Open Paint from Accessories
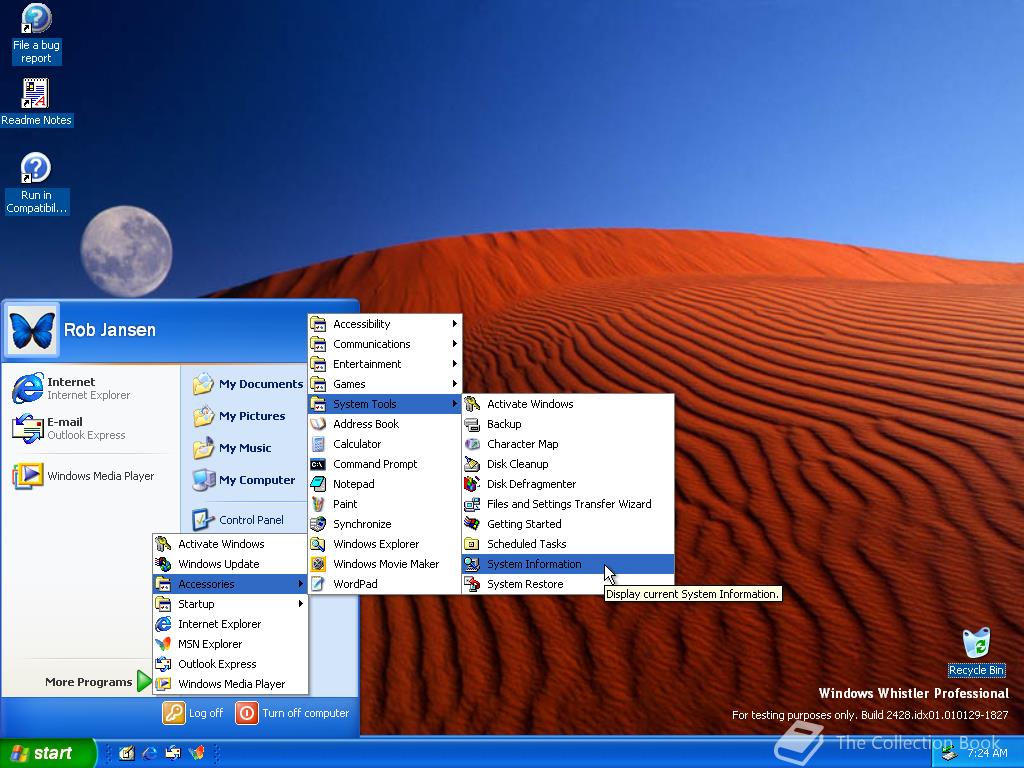This screenshot has width=1024, height=768. click(385, 504)
